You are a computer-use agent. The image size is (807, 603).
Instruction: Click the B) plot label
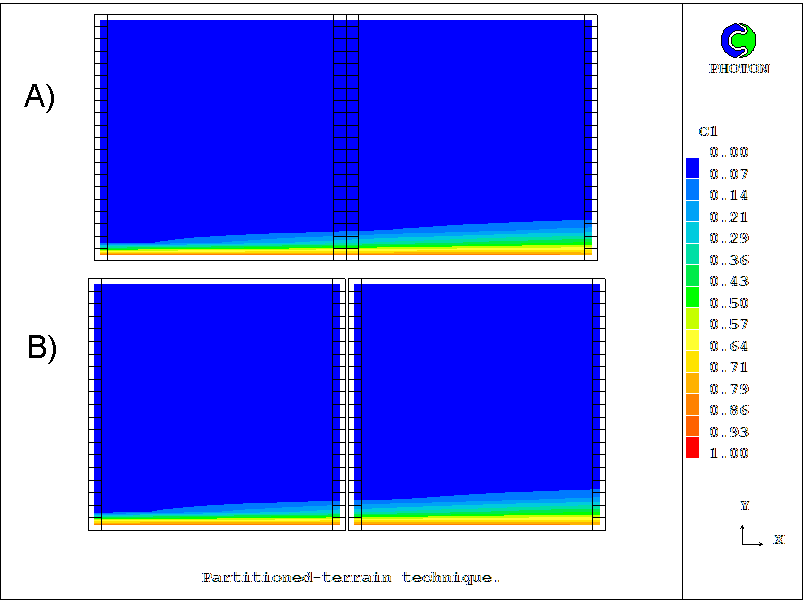coord(42,347)
